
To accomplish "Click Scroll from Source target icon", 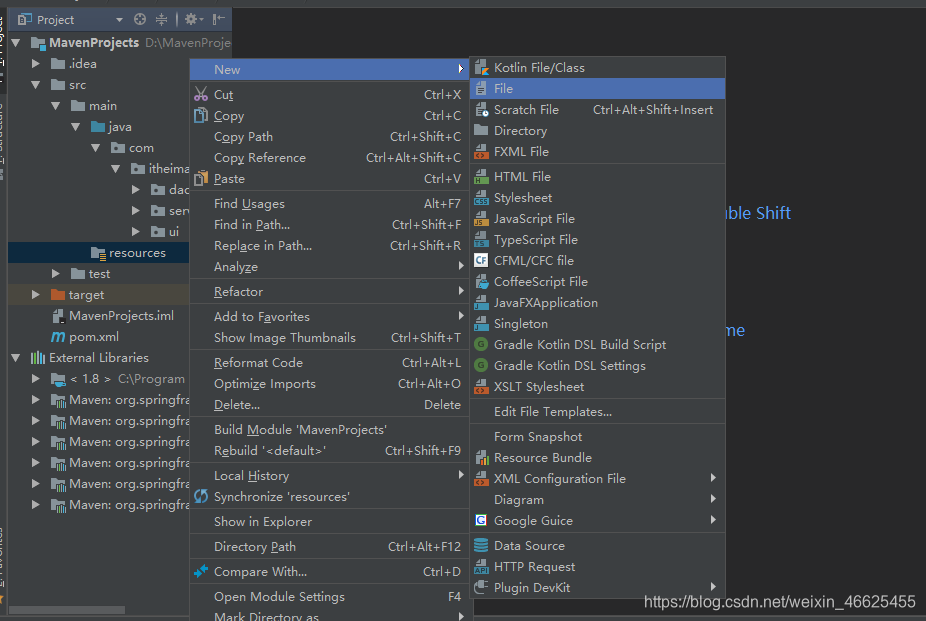I will pos(140,19).
